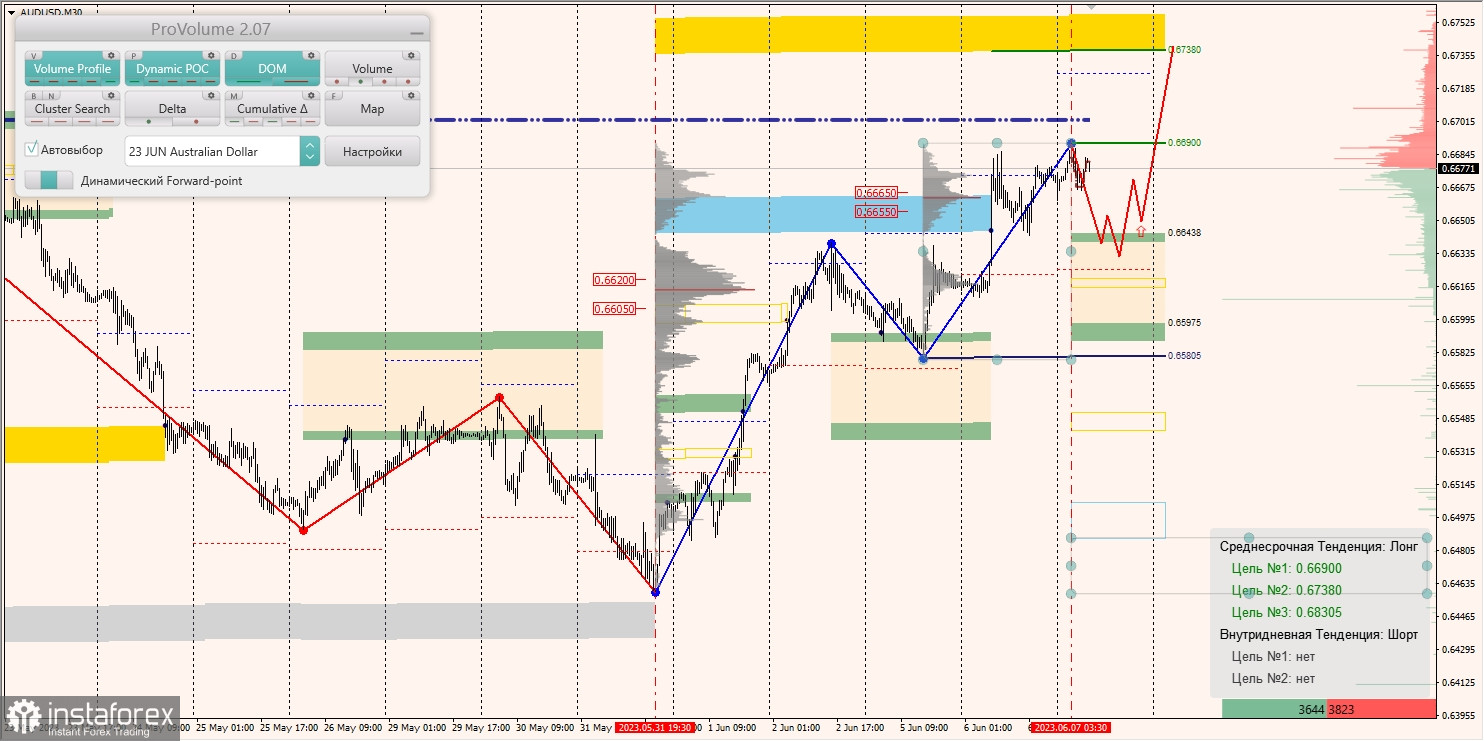
Task: Open Volume Profile gear settings
Action: click(x=111, y=56)
